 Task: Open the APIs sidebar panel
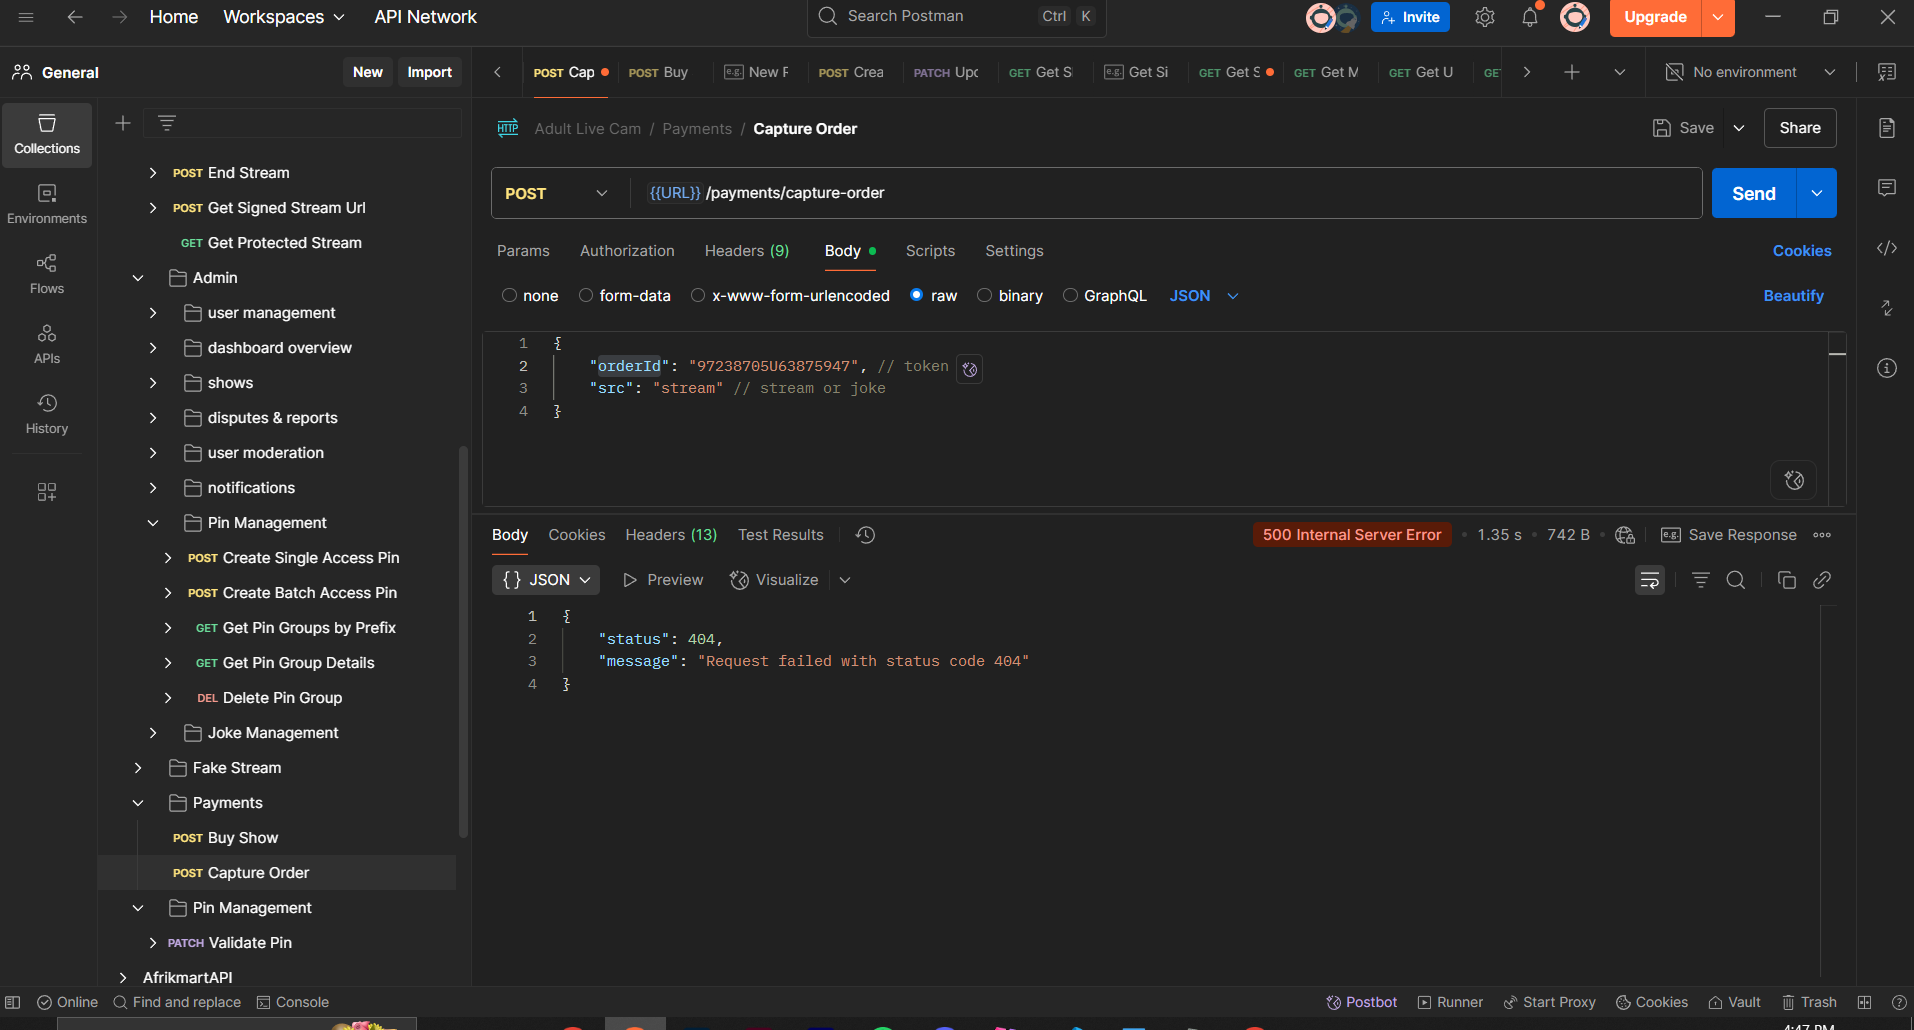point(47,345)
